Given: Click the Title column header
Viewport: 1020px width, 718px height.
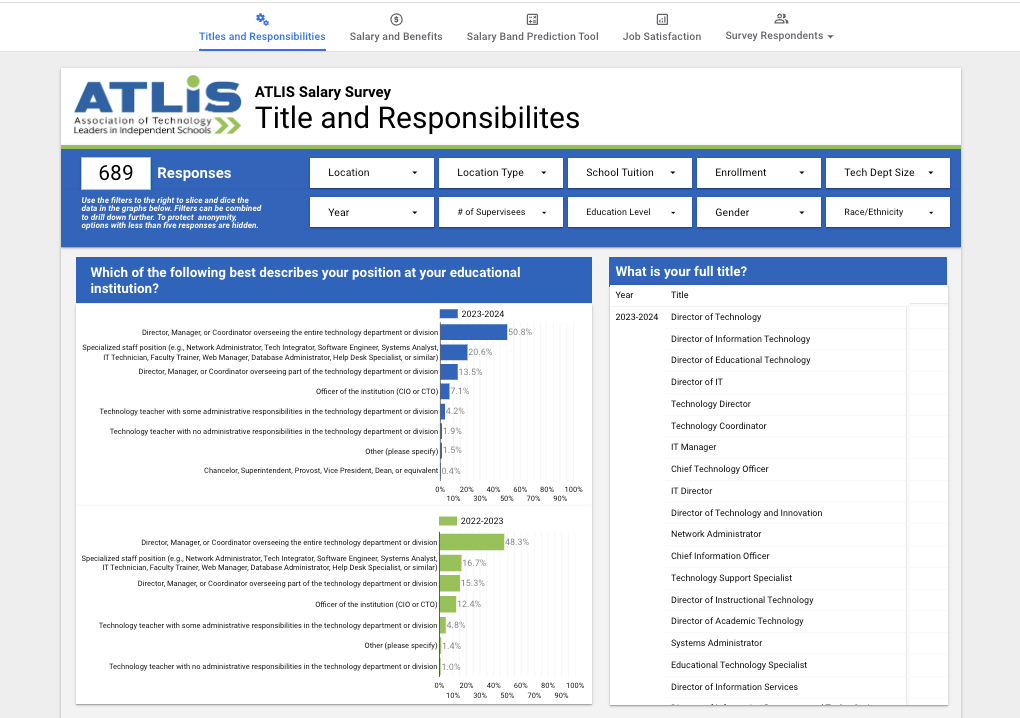Looking at the screenshot, I should (x=680, y=295).
